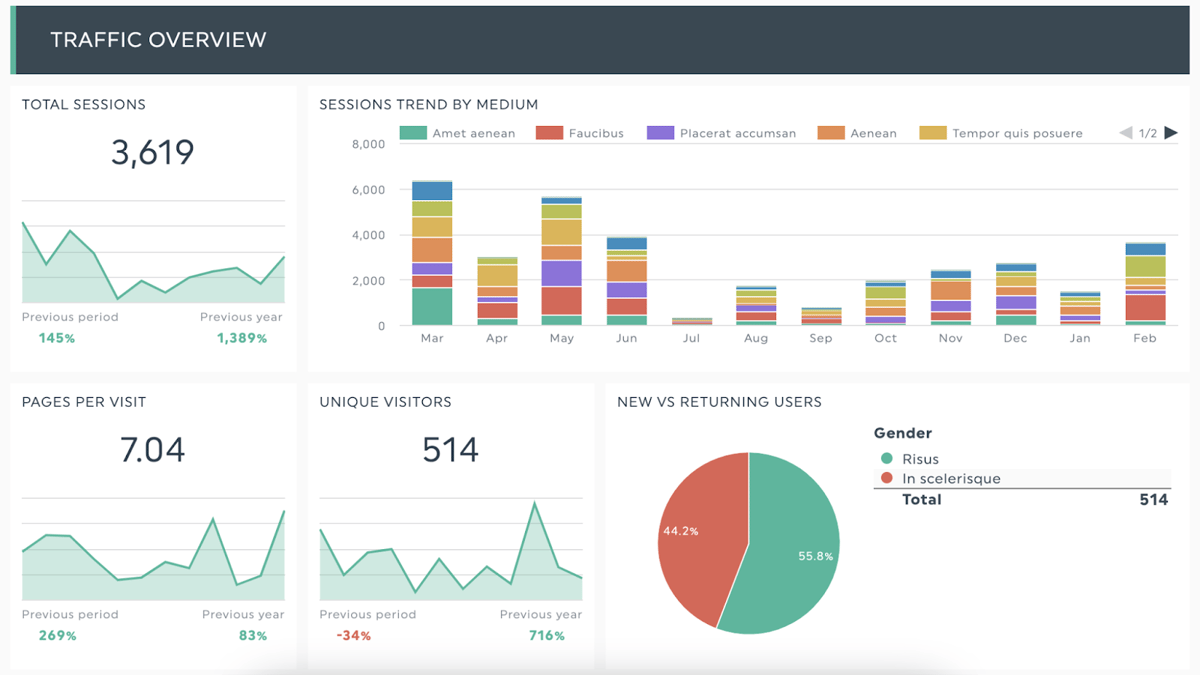Expand the 1/2 legend pager
This screenshot has width=1200, height=675.
[1146, 132]
